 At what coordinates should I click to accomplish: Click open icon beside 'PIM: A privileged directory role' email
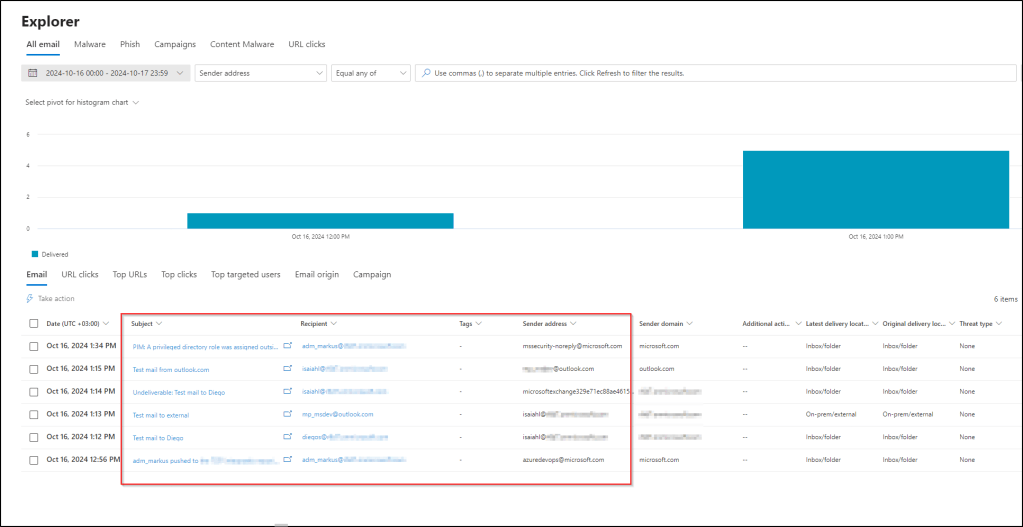pyautogui.click(x=288, y=346)
